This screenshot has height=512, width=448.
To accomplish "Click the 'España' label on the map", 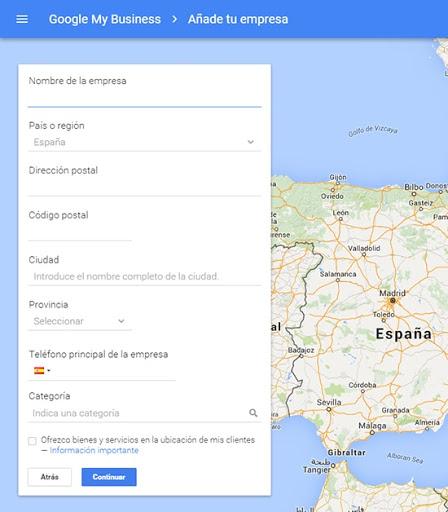I will (404, 334).
